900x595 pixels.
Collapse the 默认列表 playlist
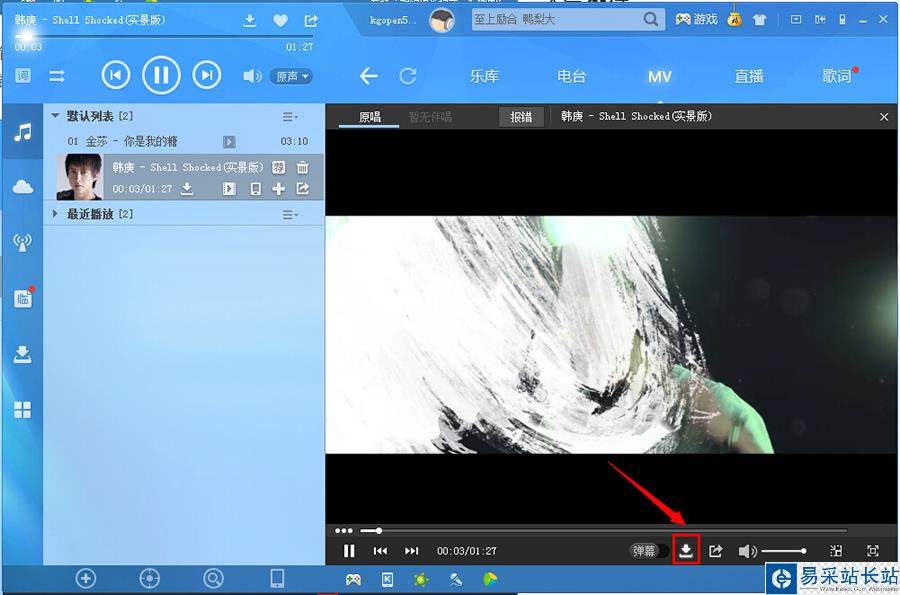[x=55, y=116]
